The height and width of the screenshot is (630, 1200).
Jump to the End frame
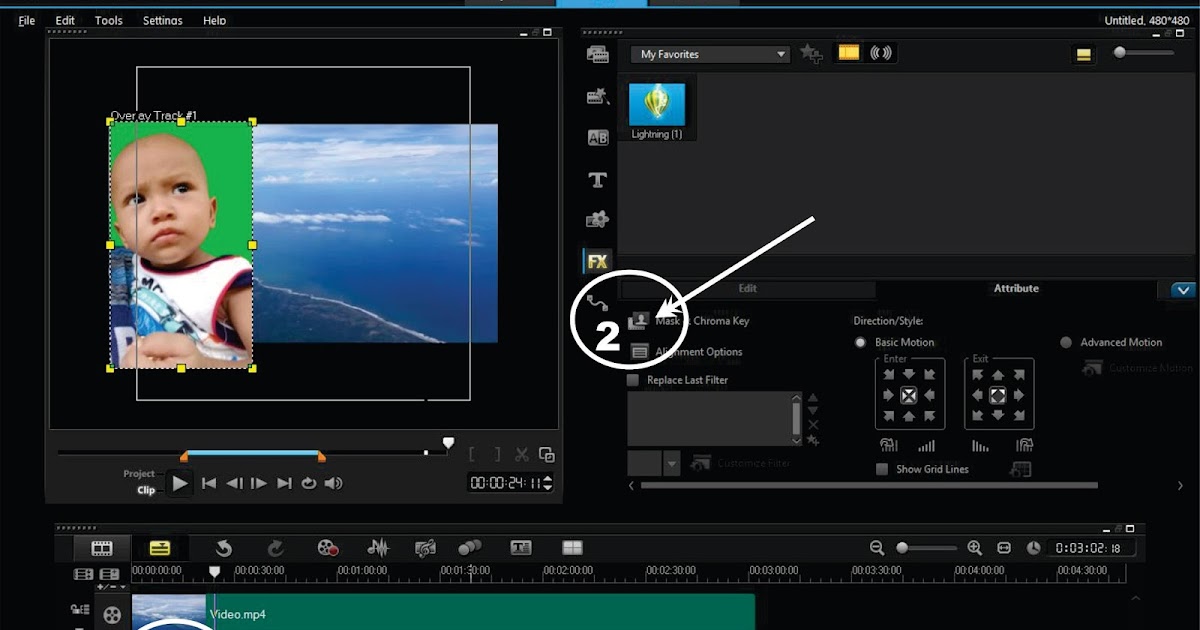[x=284, y=483]
